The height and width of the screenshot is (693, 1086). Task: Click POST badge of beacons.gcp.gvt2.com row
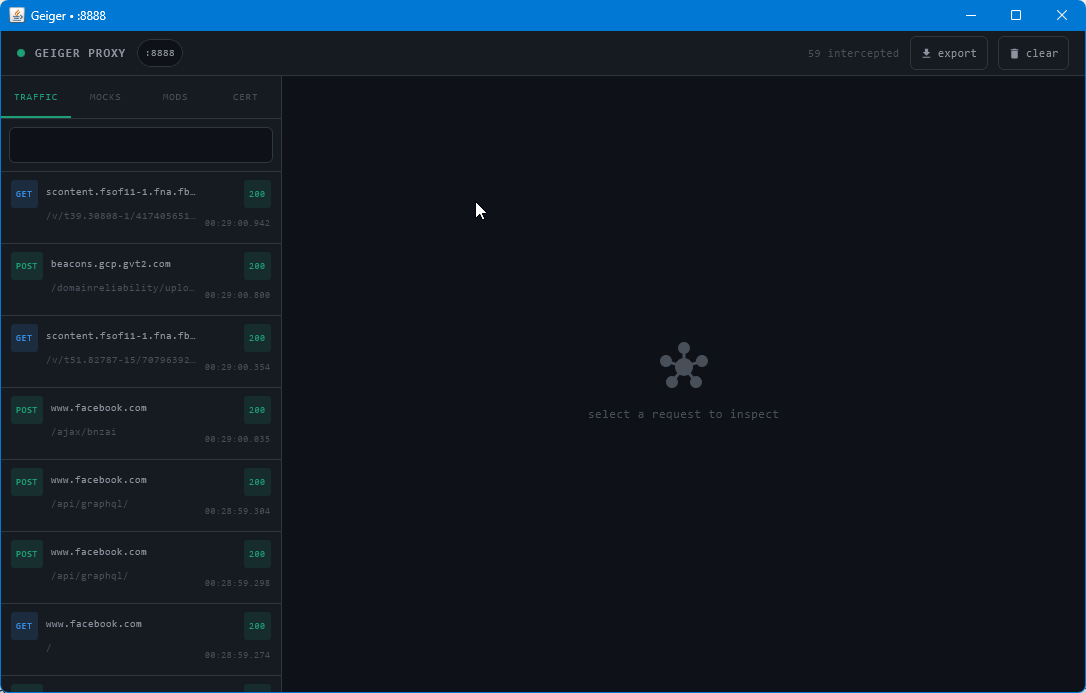click(x=26, y=266)
